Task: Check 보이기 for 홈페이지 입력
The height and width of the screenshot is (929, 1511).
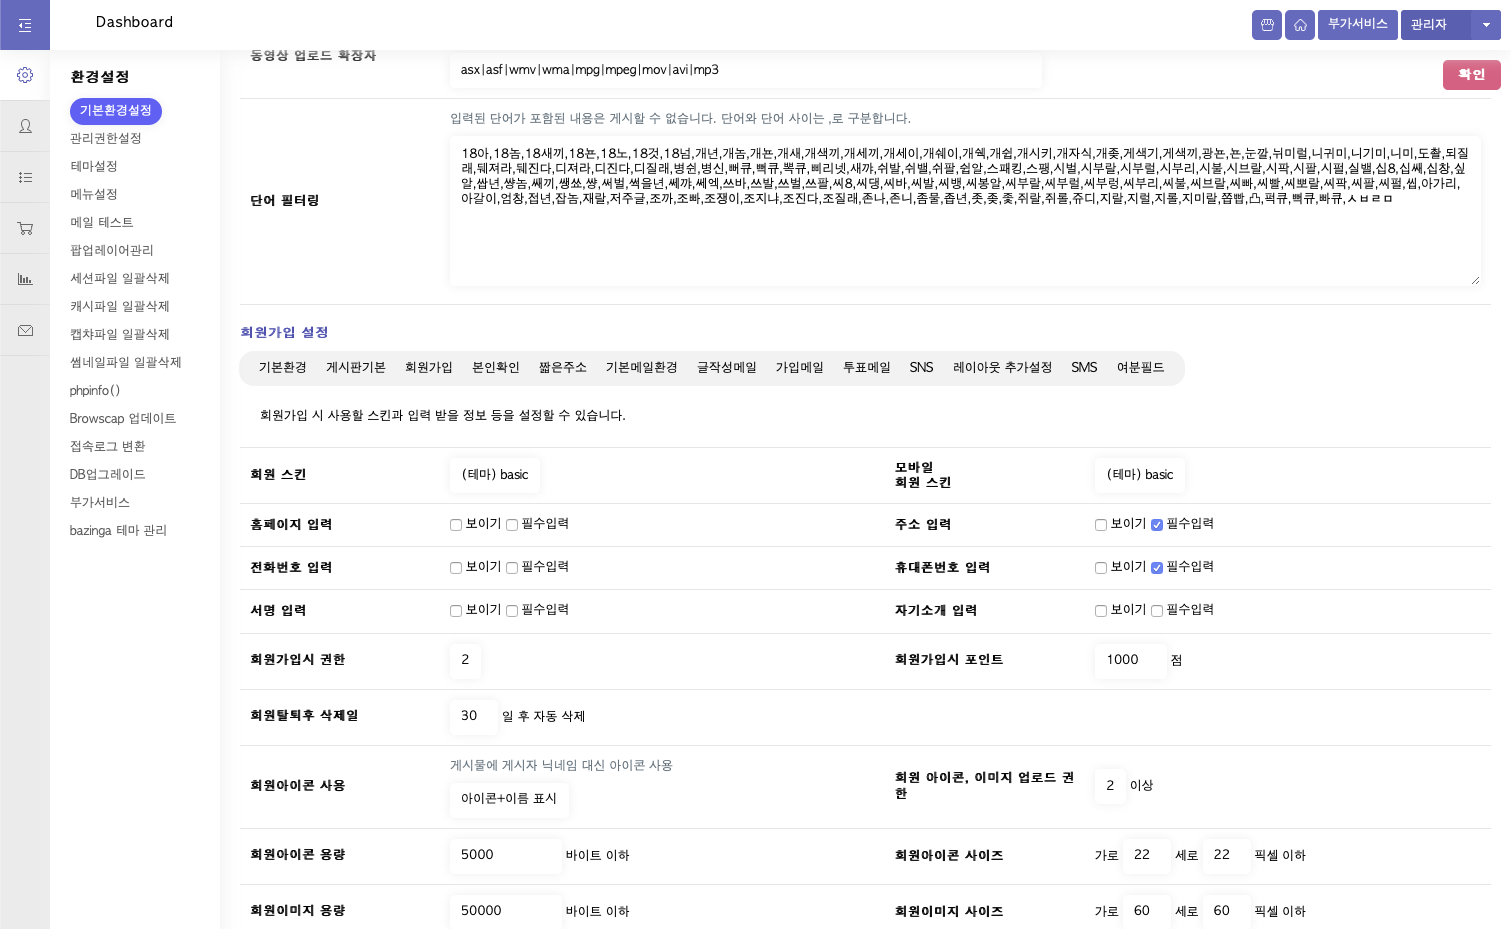Action: point(456,525)
